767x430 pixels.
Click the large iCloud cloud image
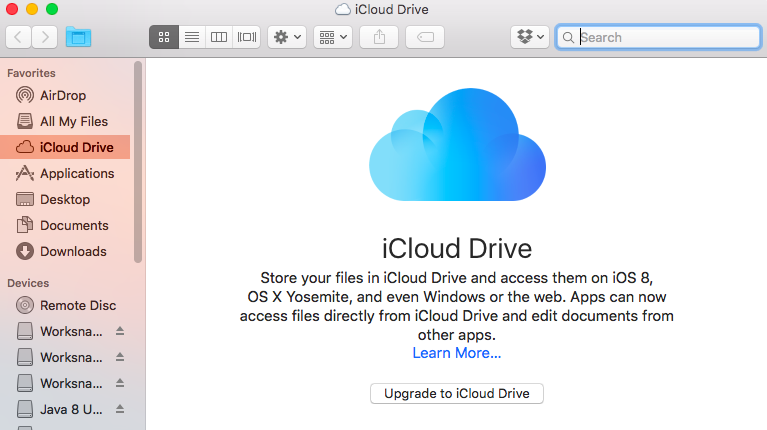point(457,145)
